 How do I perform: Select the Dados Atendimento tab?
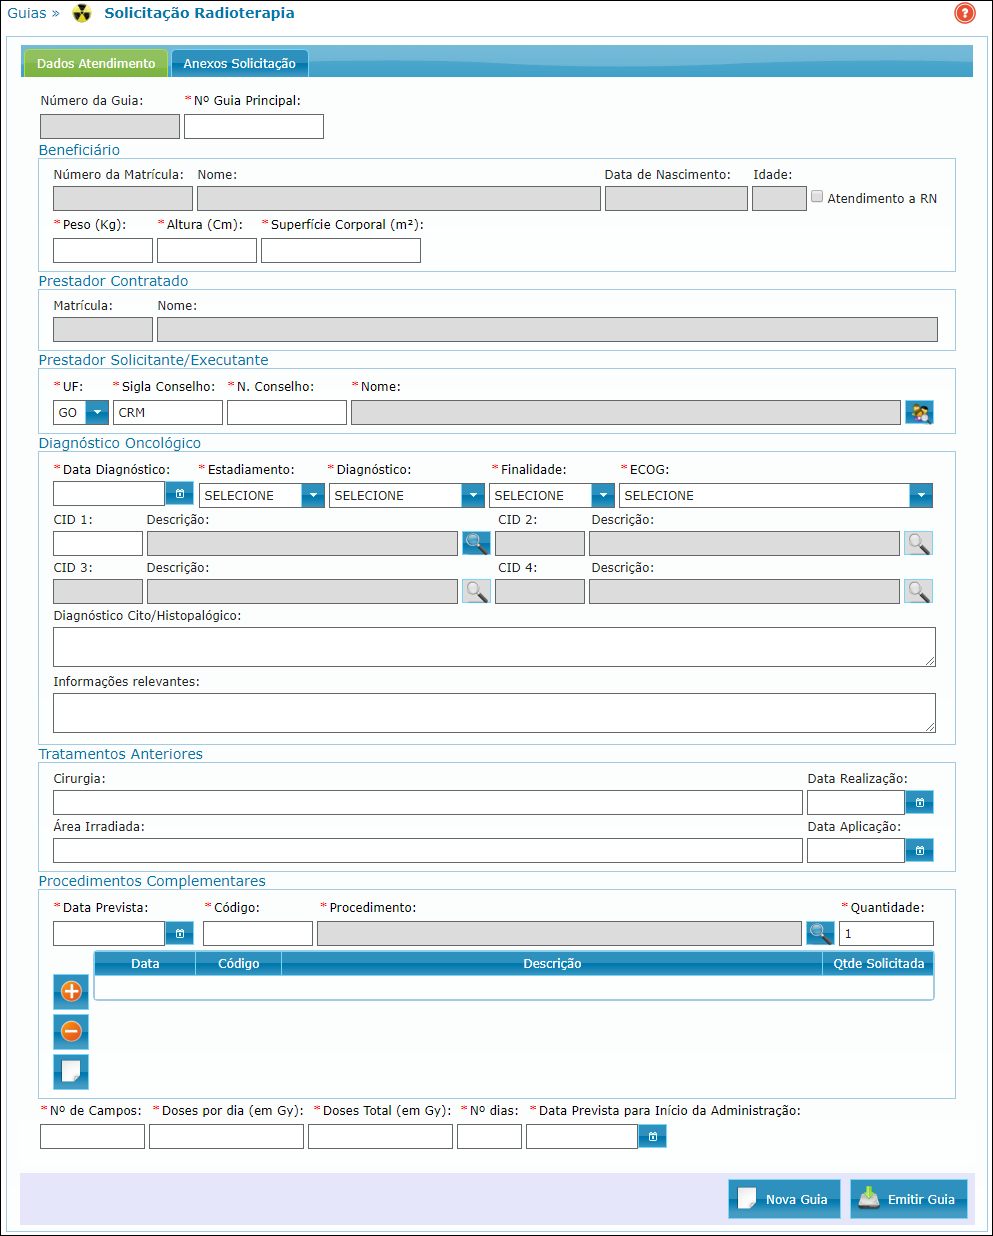tap(96, 63)
